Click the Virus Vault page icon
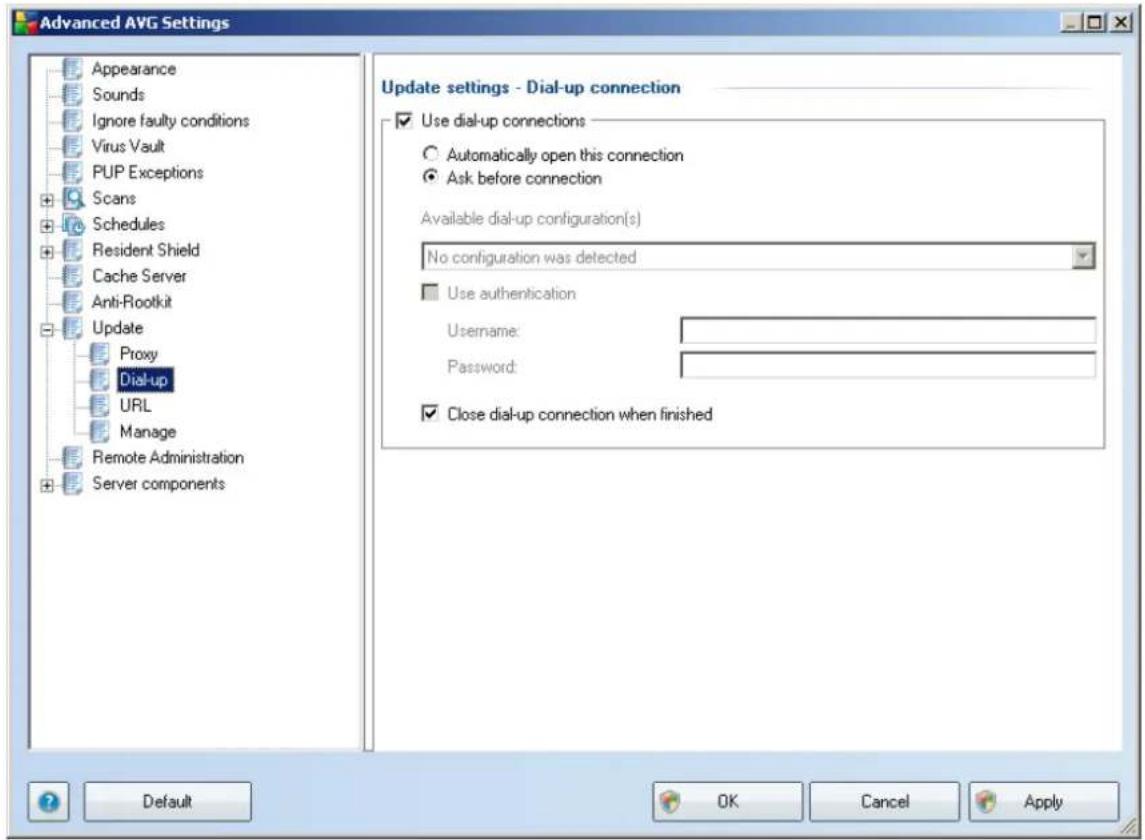Image resolution: width=1145 pixels, height=840 pixels. (x=72, y=146)
